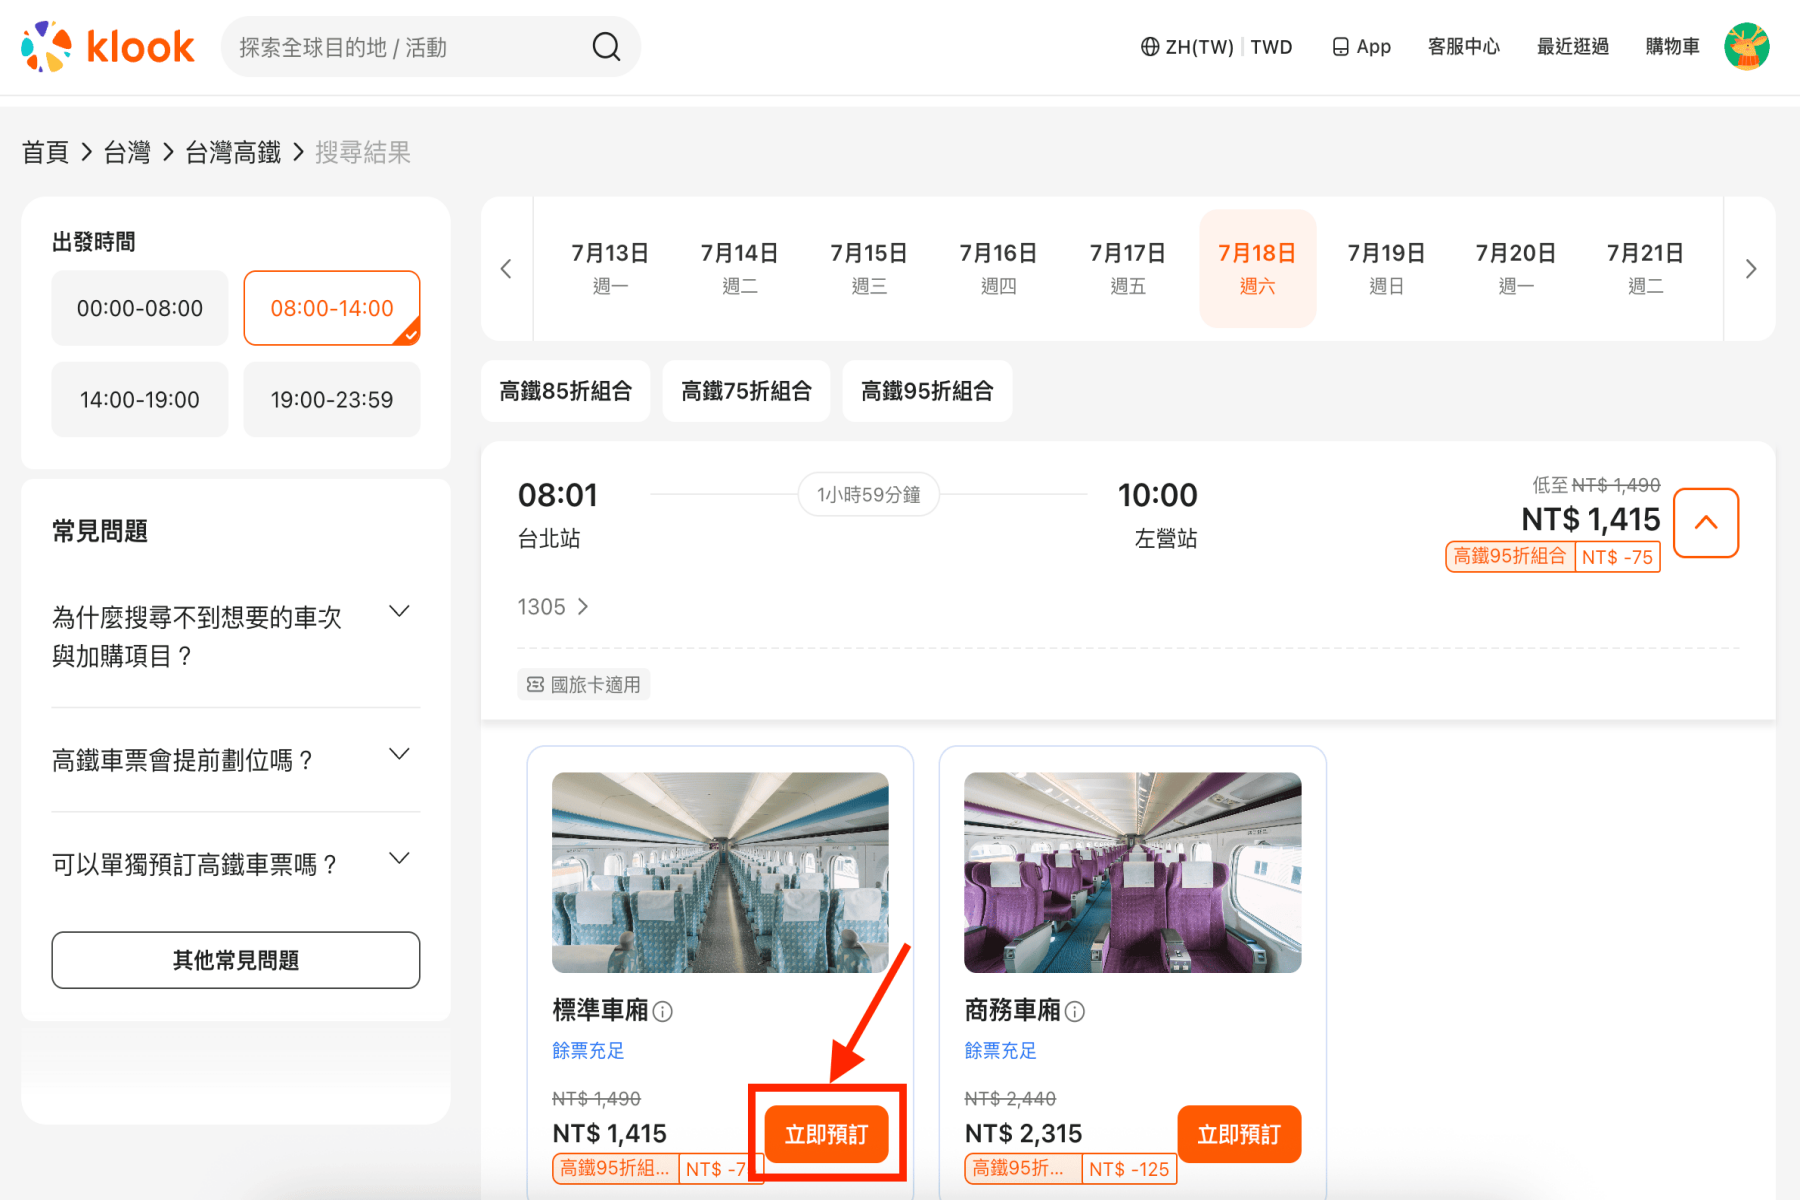This screenshot has width=1800, height=1200.
Task: Select departure time 00:00-08:00
Action: tap(140, 308)
